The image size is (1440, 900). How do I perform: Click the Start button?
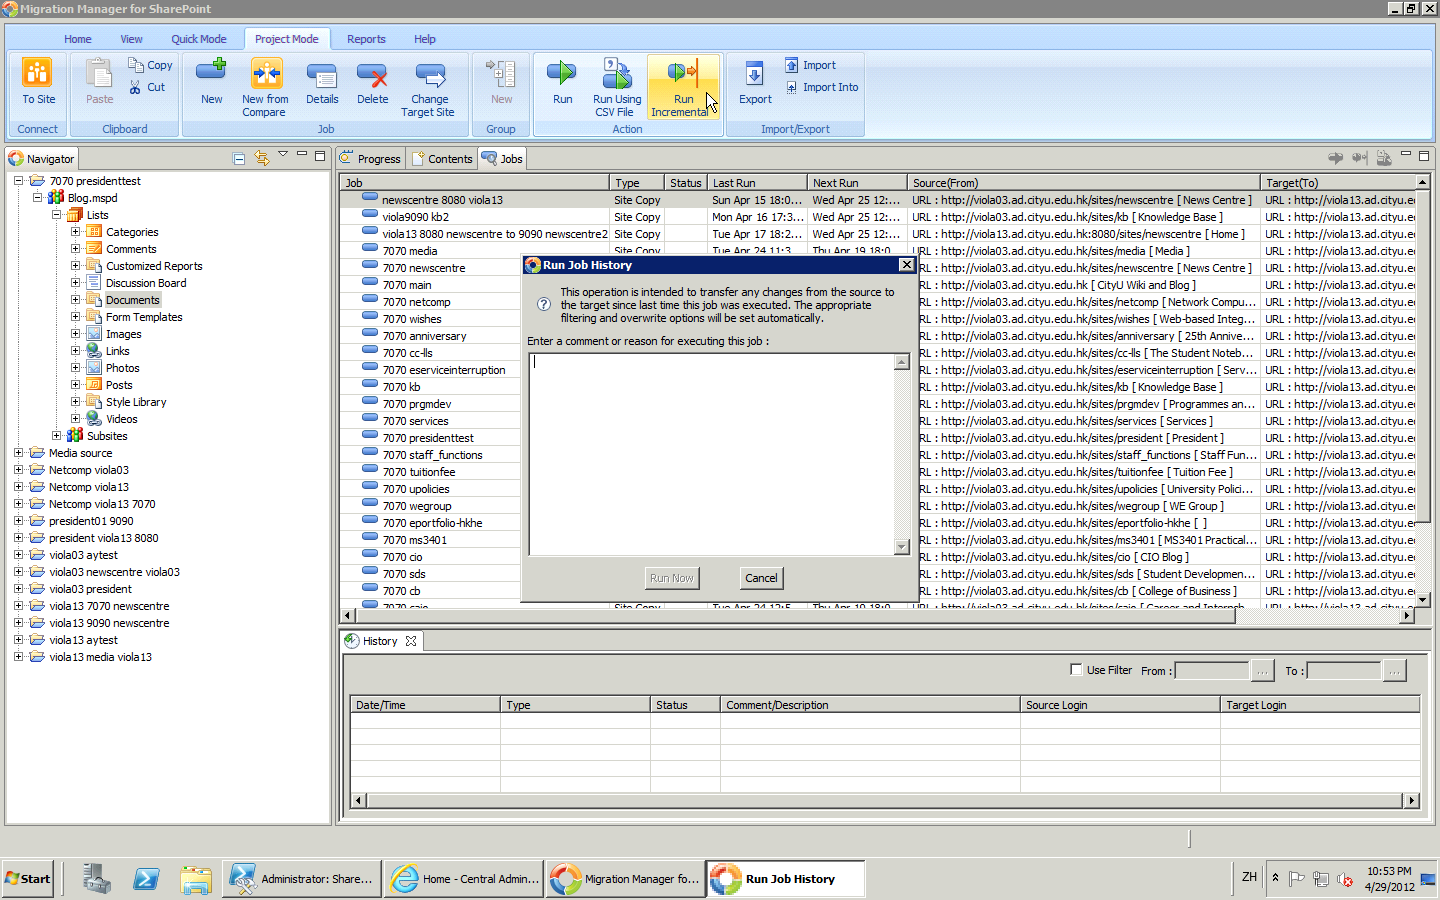click(28, 879)
